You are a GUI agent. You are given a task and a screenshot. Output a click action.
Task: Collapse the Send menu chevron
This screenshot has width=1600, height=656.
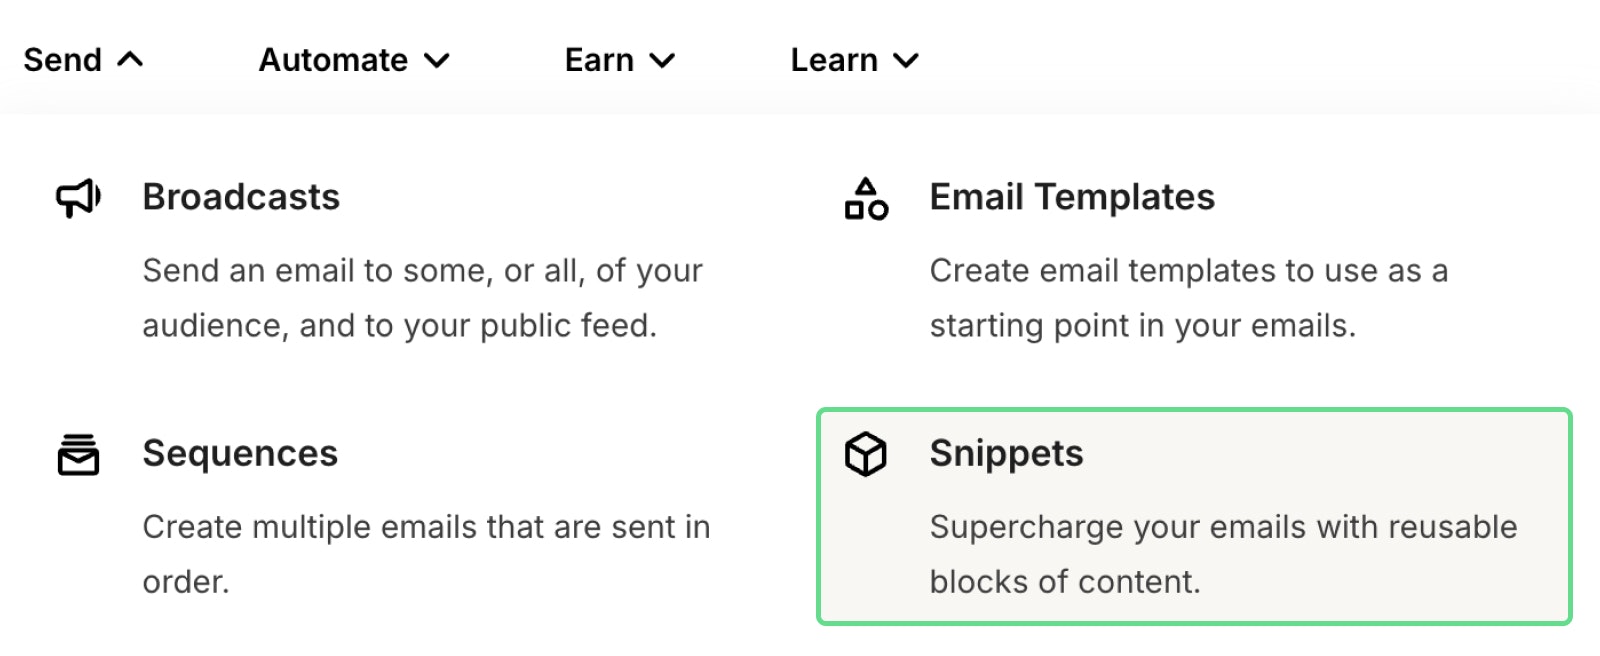pos(130,60)
